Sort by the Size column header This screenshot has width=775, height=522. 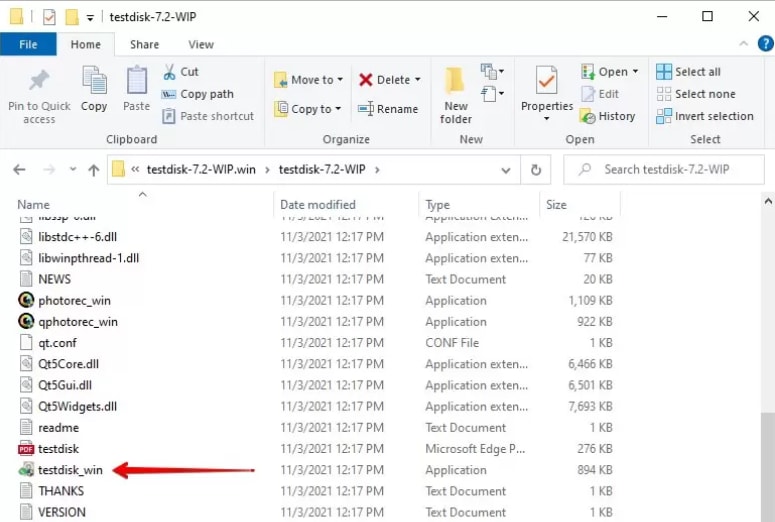click(x=556, y=205)
